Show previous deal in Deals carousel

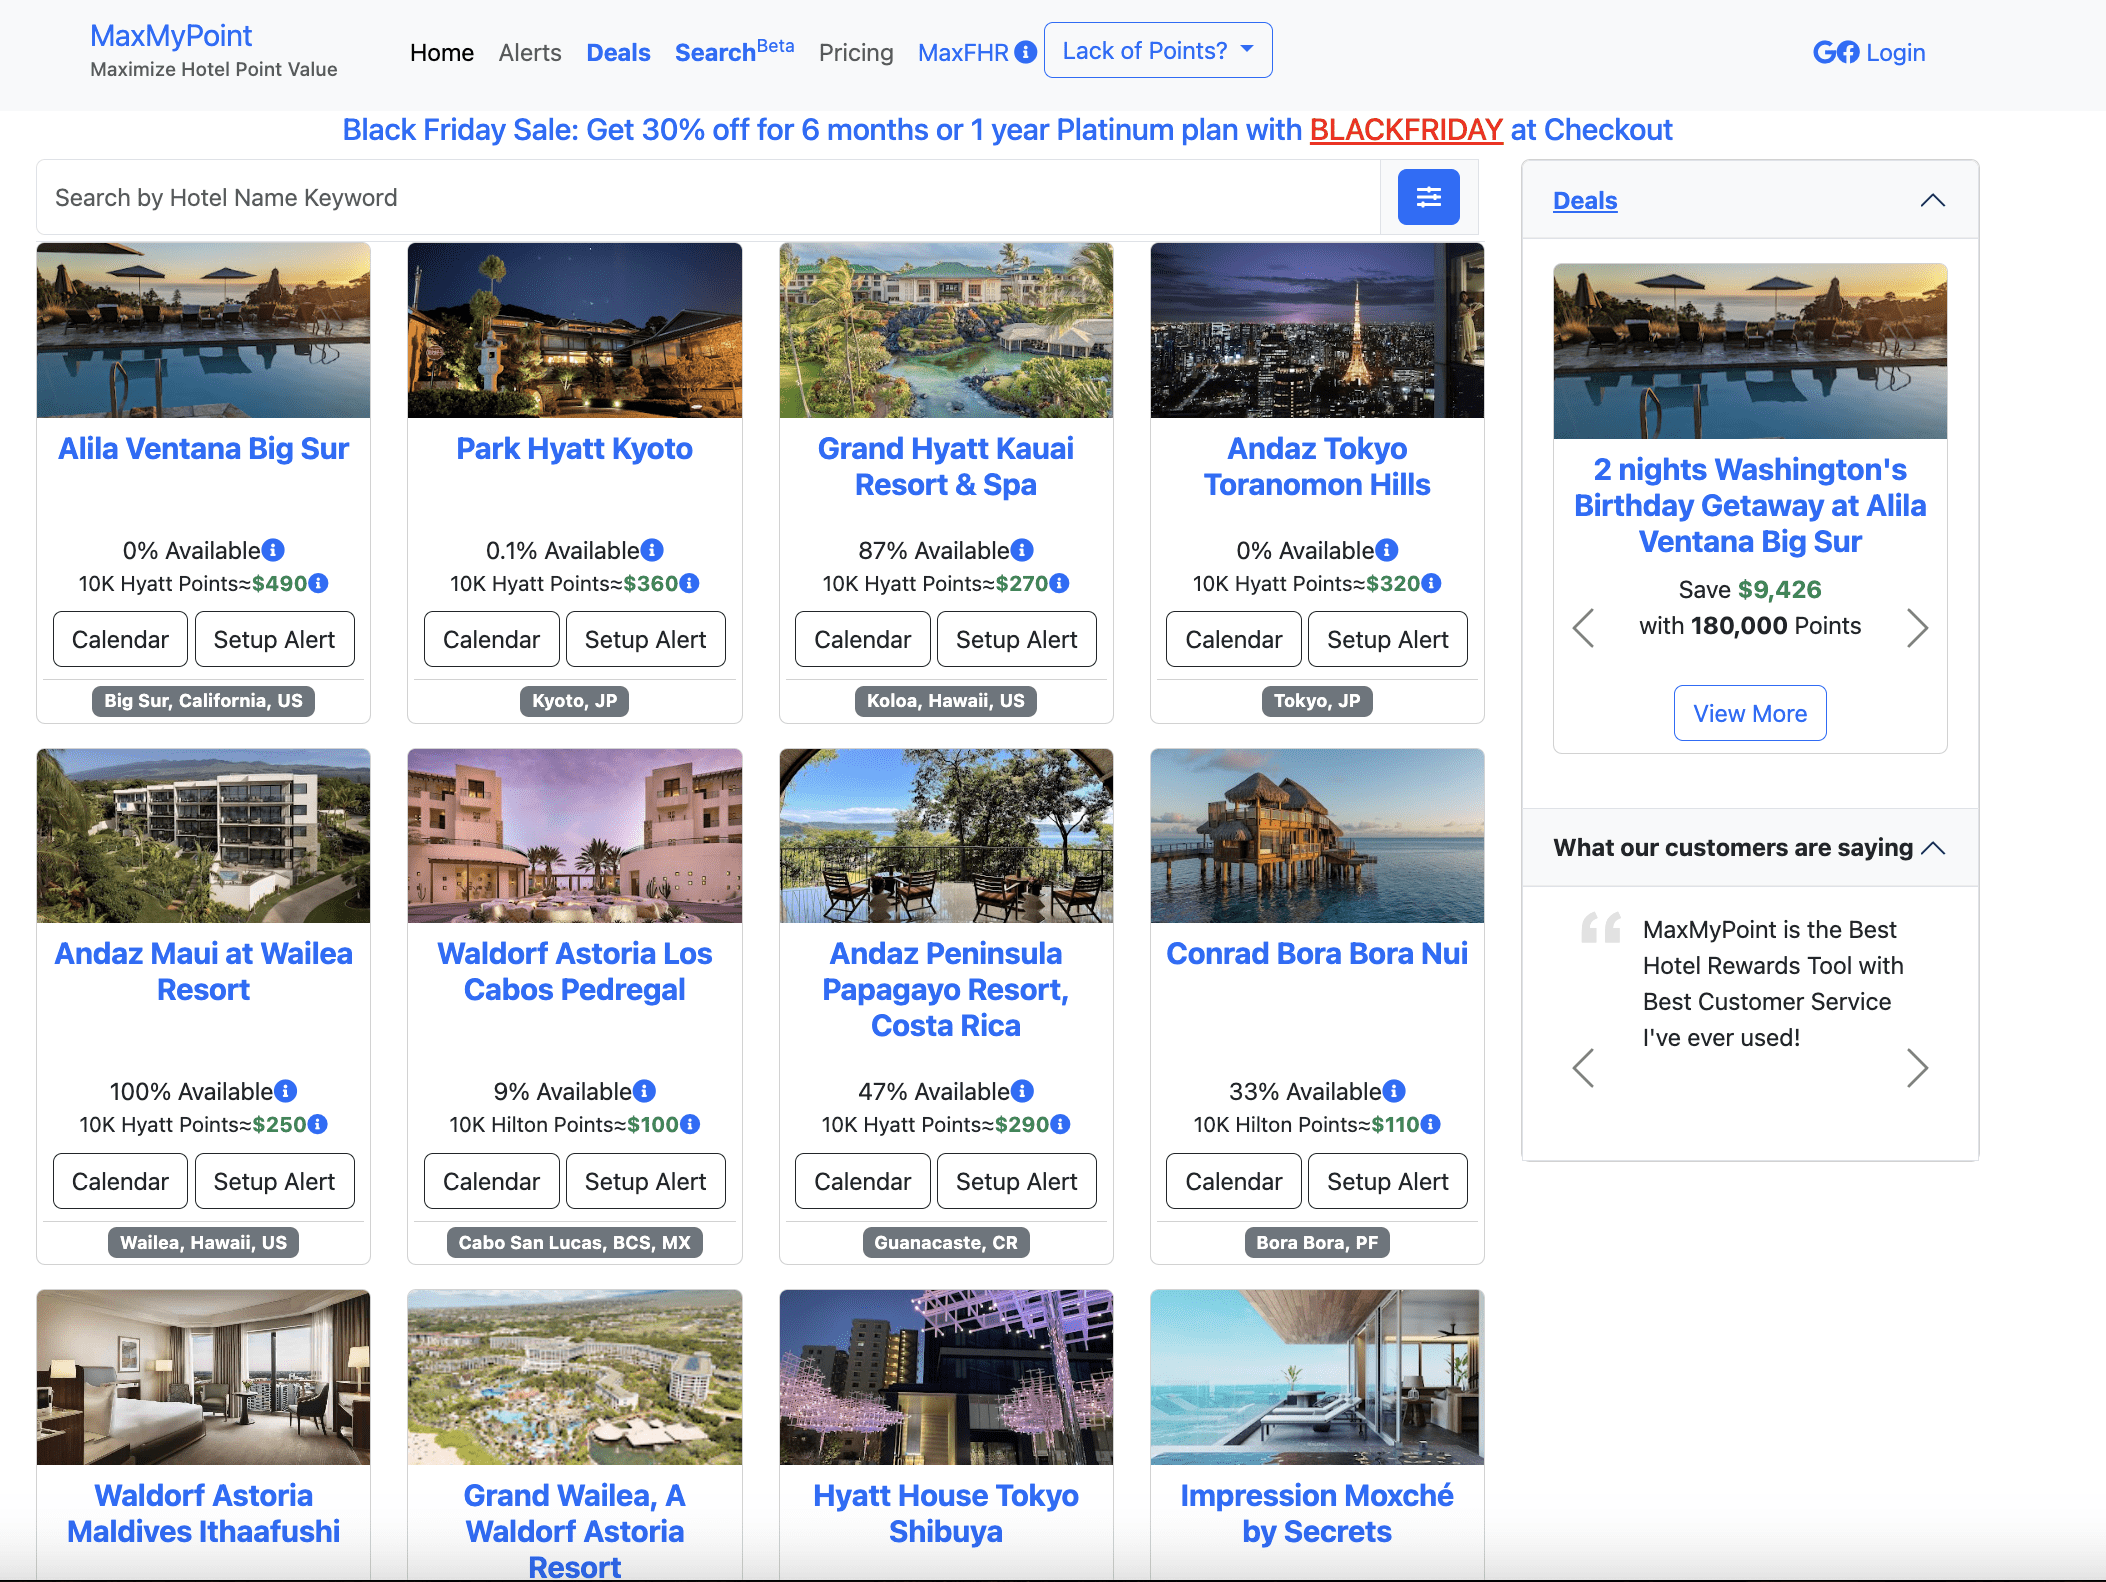(1583, 628)
